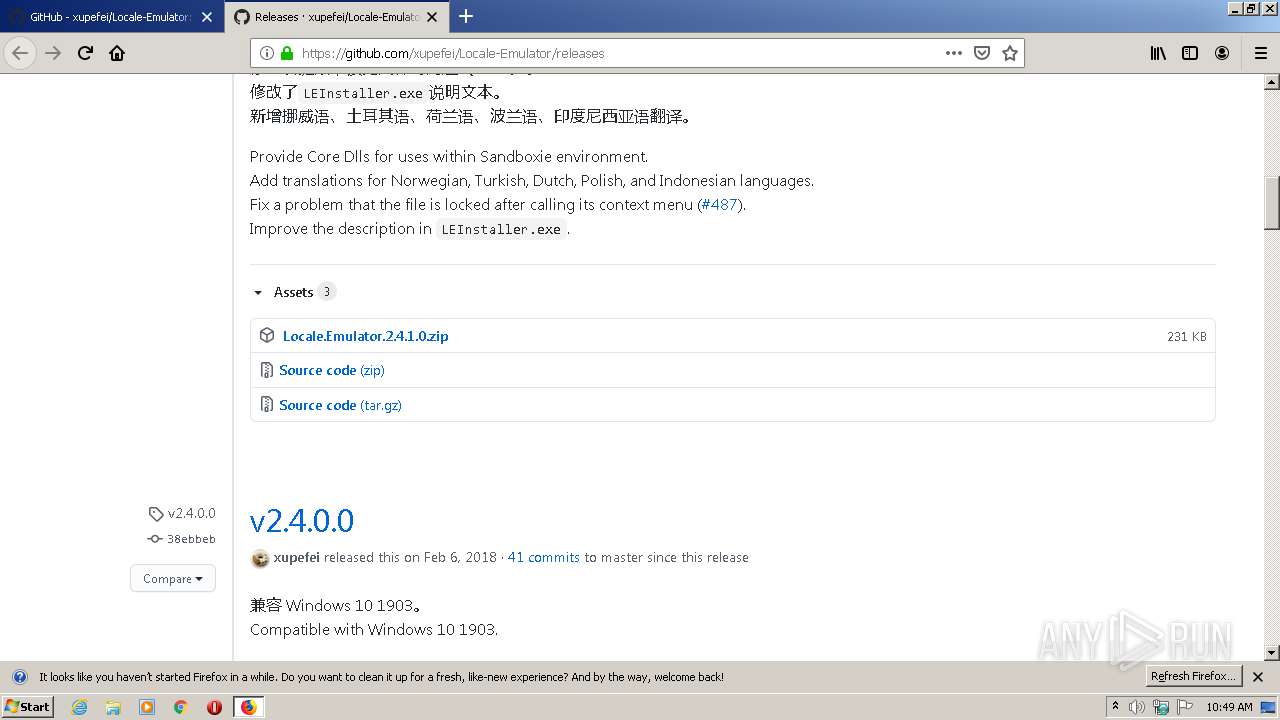The height and width of the screenshot is (720, 1280).
Task: Click the forward navigation arrow
Action: tap(53, 53)
